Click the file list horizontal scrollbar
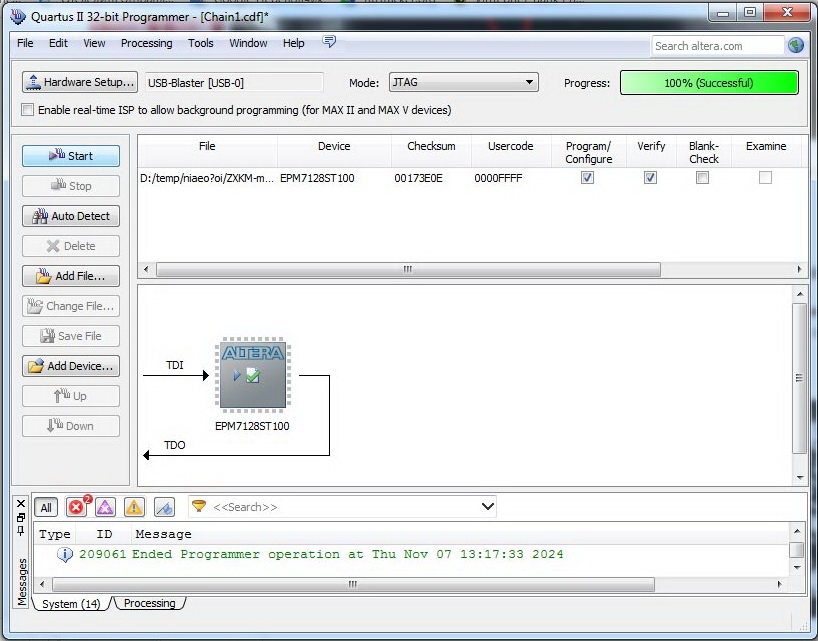Image resolution: width=818 pixels, height=641 pixels. pos(408,269)
